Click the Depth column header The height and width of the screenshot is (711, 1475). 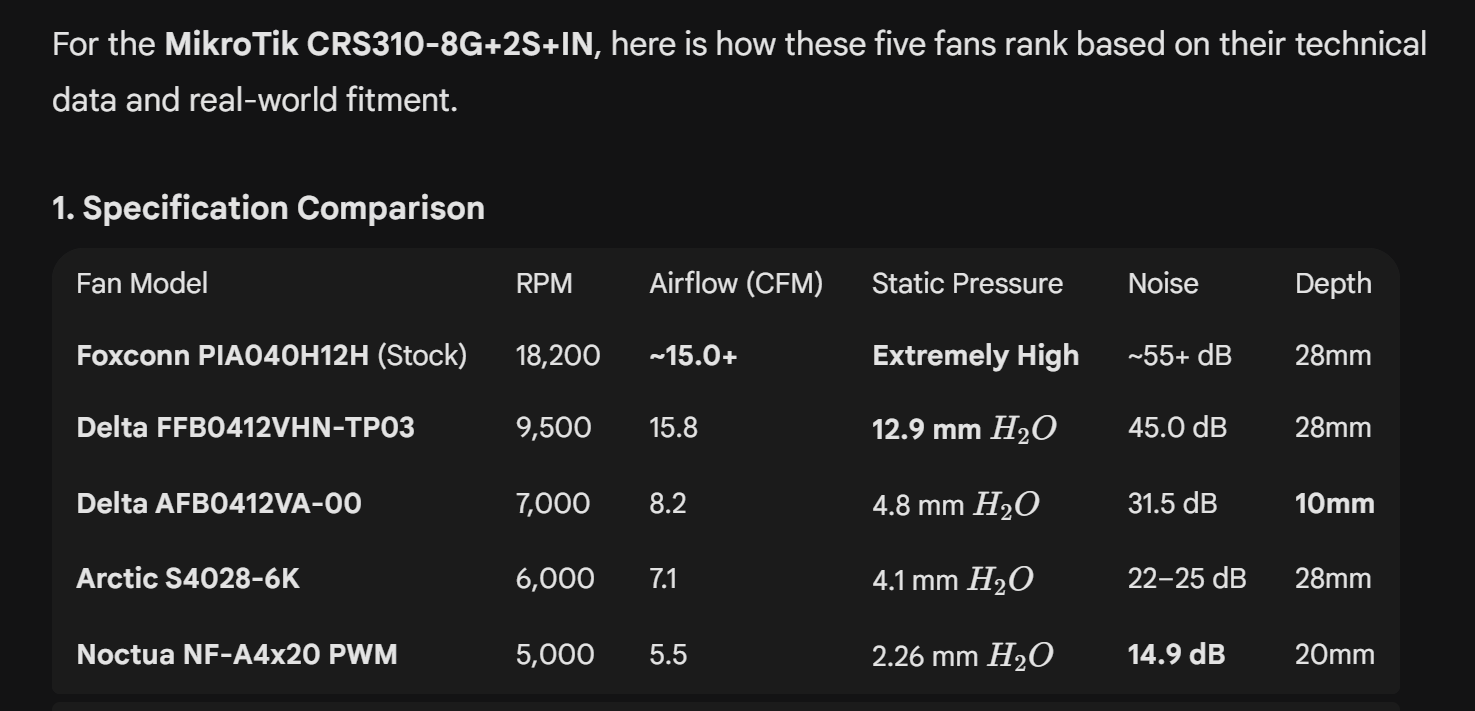click(x=1333, y=283)
